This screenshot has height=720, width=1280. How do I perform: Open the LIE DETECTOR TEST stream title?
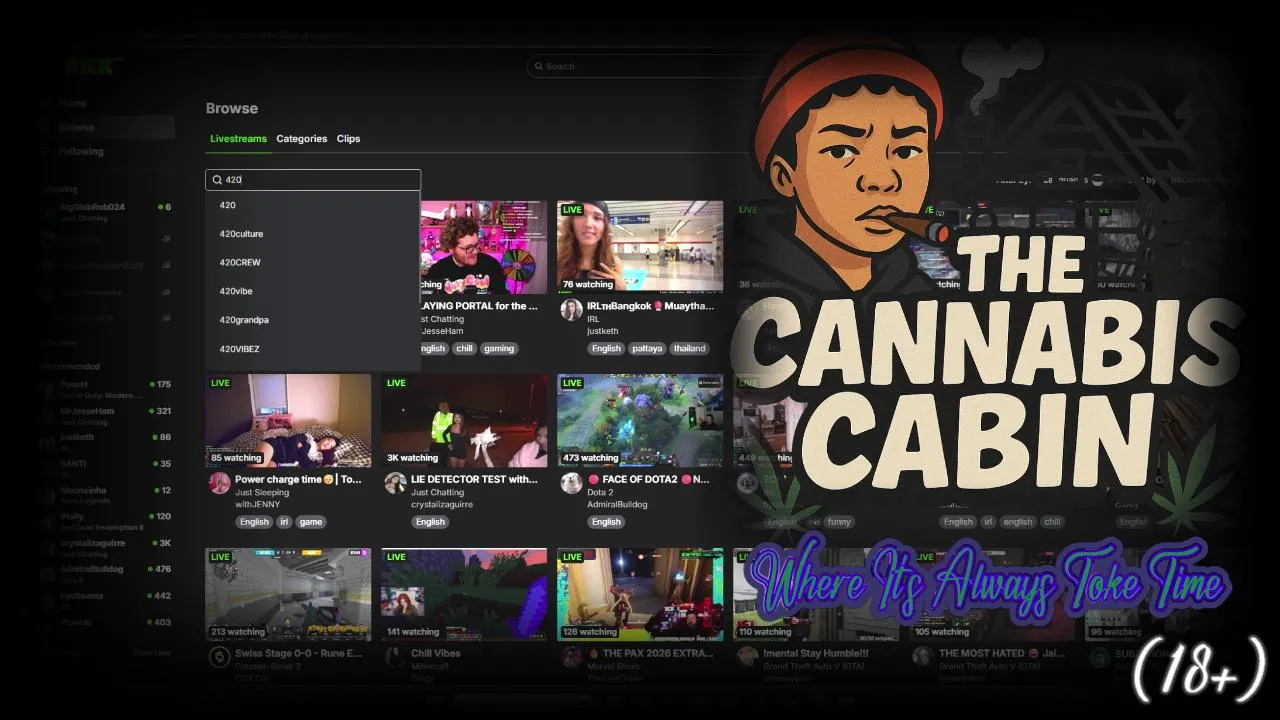tap(474, 480)
